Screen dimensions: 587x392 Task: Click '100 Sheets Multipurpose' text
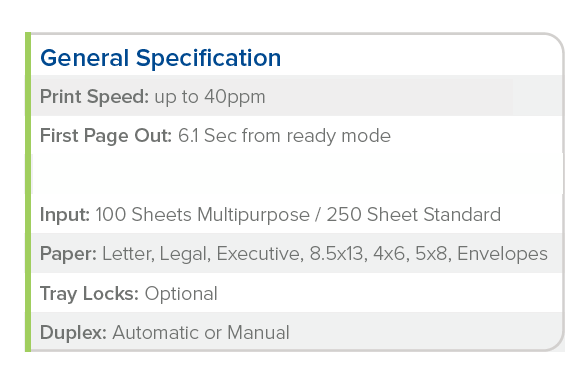click(x=203, y=215)
